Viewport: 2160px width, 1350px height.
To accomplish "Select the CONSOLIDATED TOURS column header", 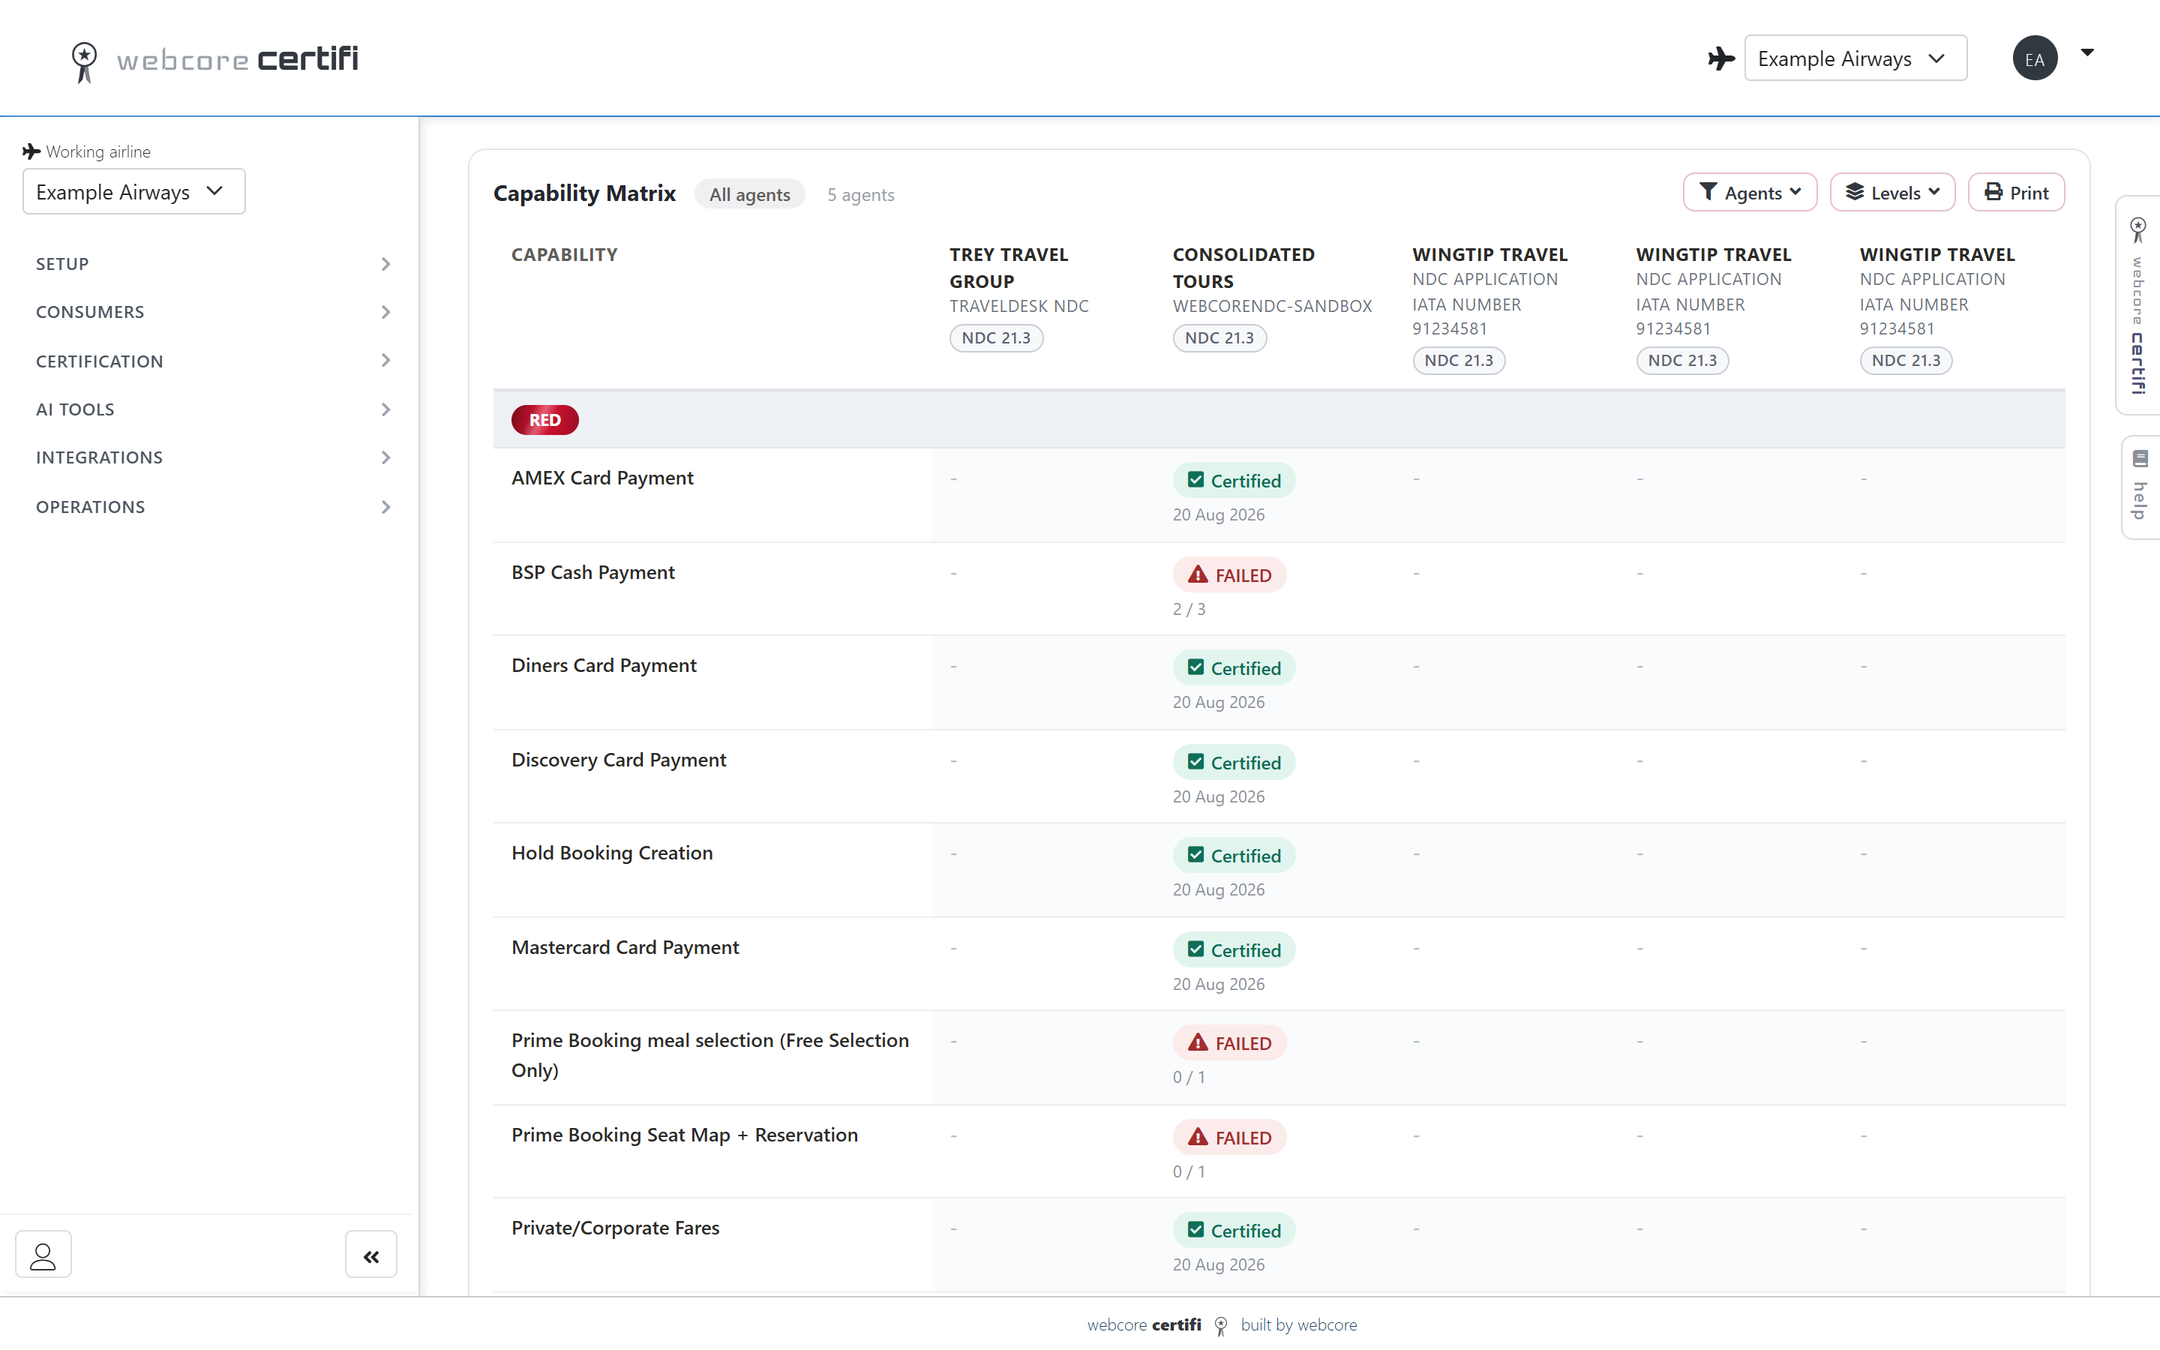I will 1244,268.
